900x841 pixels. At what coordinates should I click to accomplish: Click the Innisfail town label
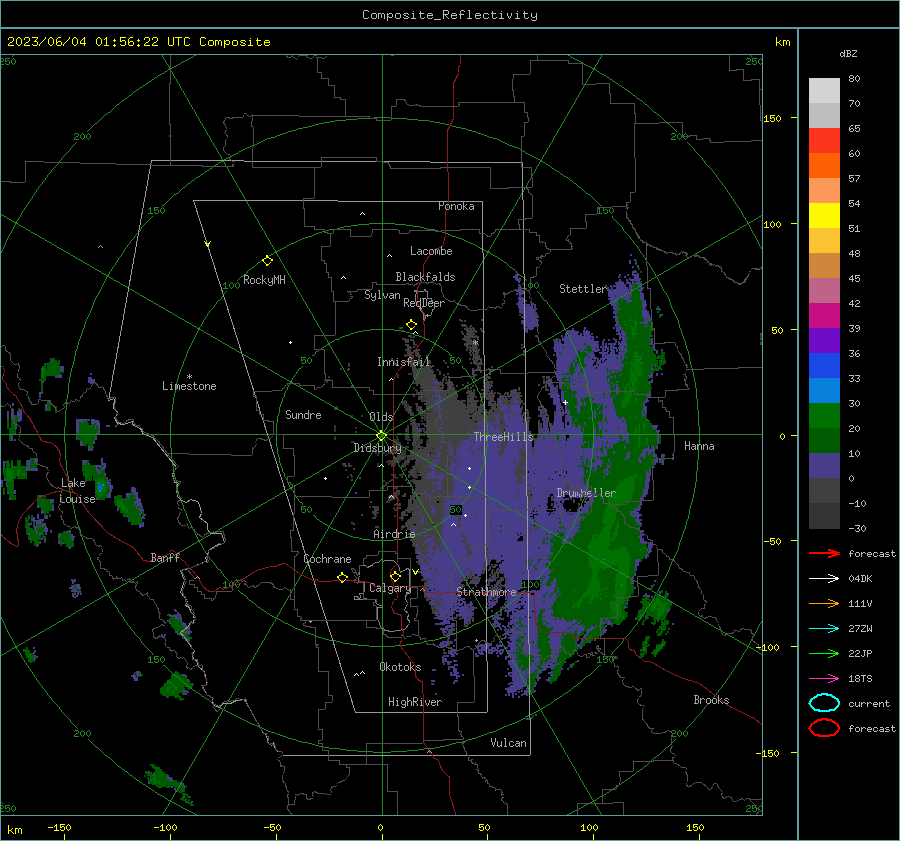click(404, 362)
